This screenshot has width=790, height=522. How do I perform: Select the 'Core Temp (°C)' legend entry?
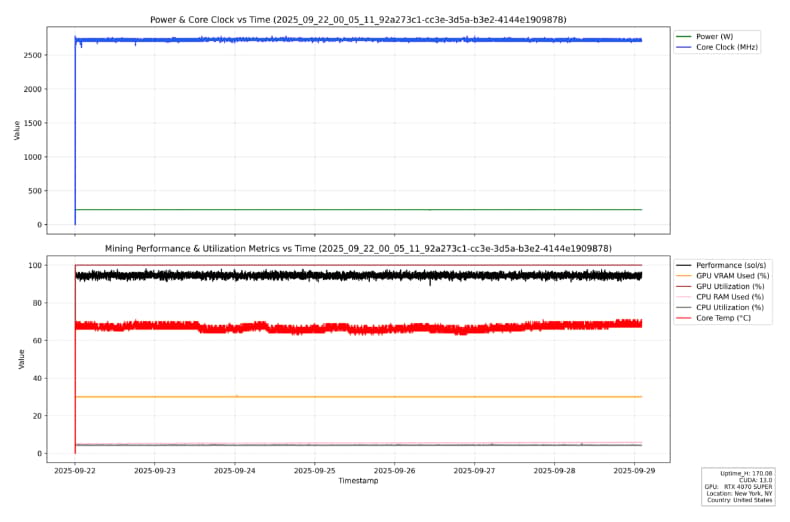[x=713, y=318]
